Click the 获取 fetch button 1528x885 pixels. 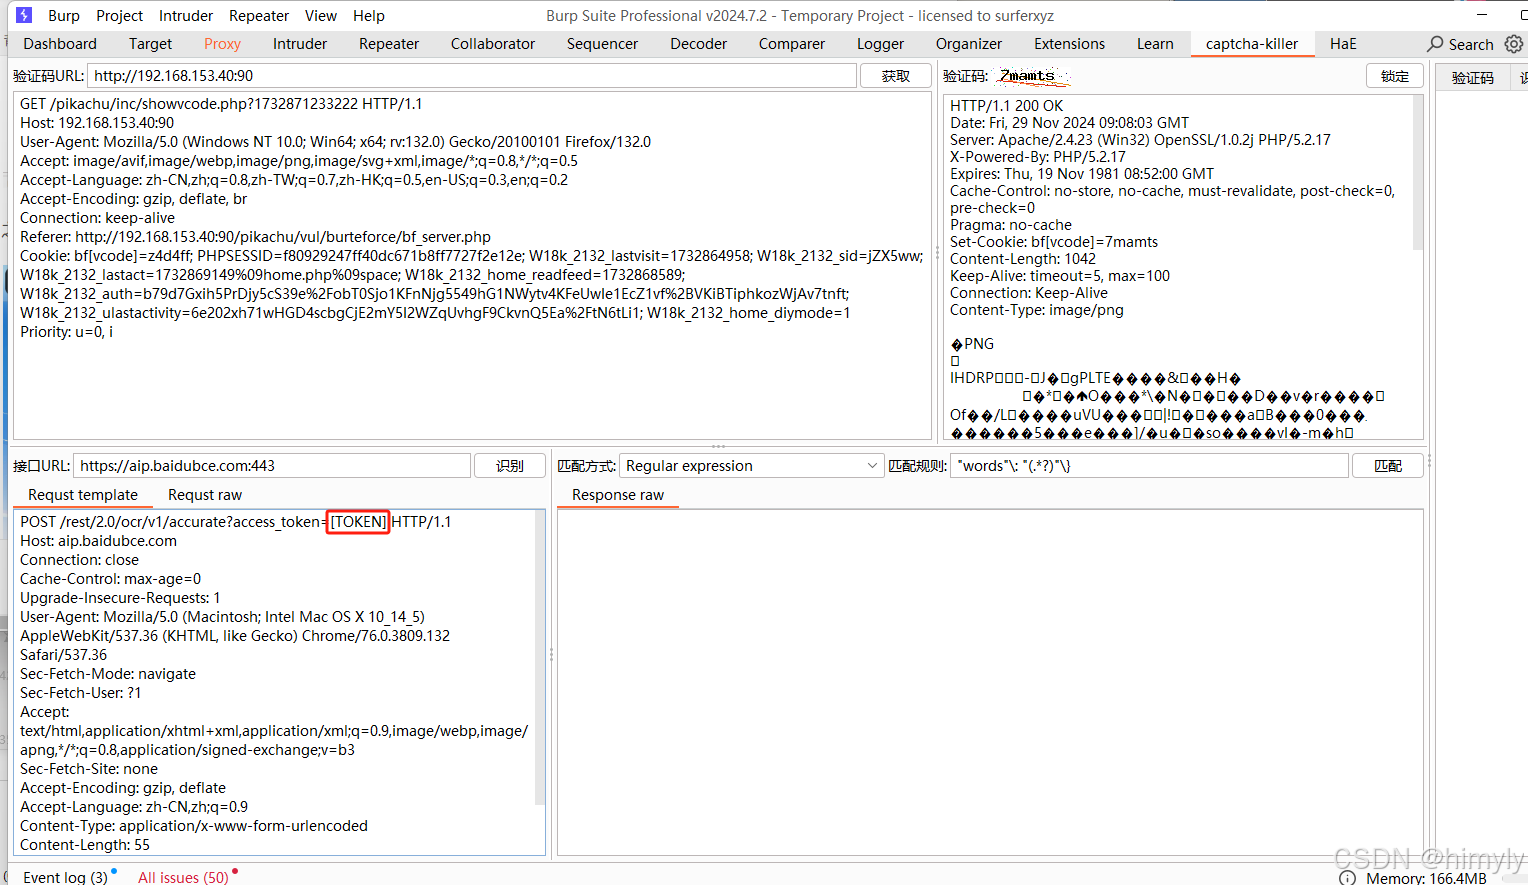pyautogui.click(x=896, y=76)
